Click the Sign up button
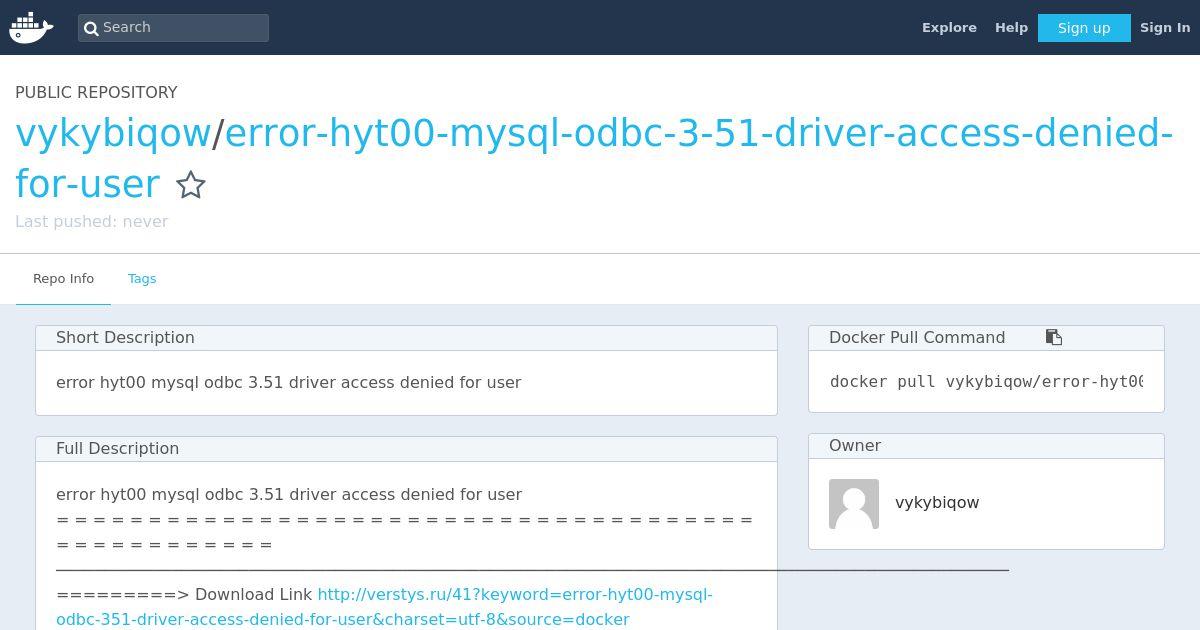The height and width of the screenshot is (630, 1200). [1084, 28]
